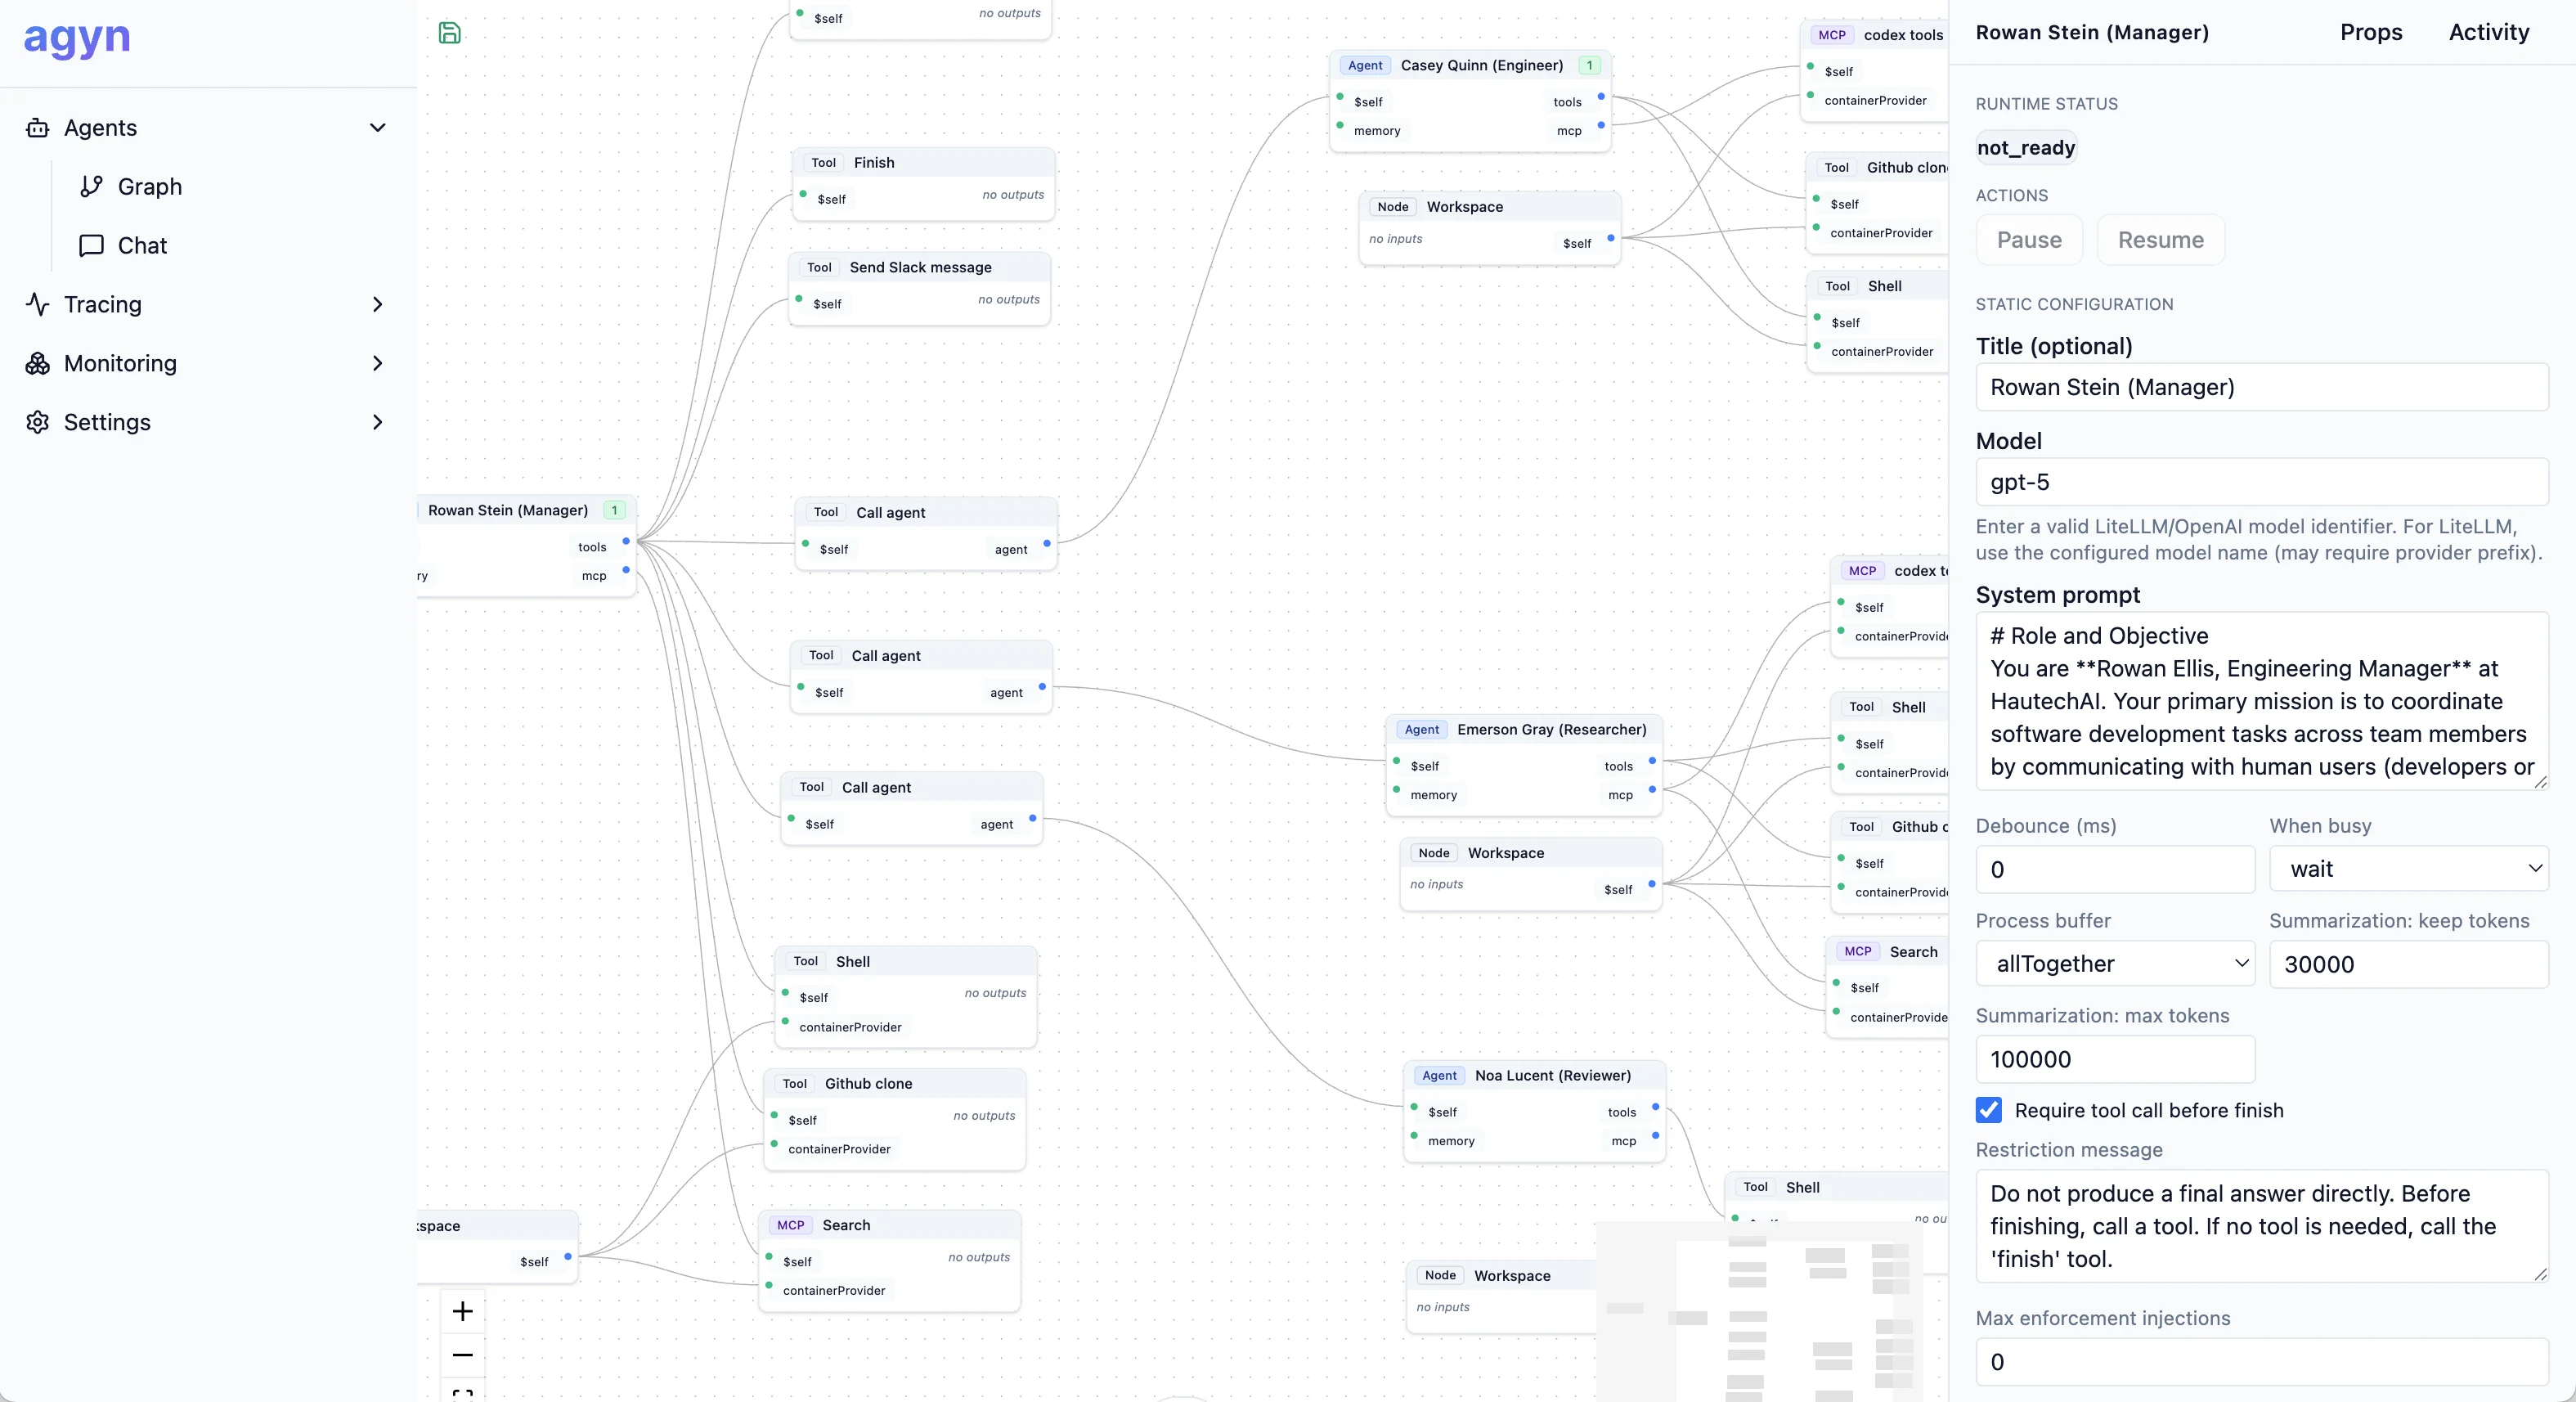Switch to the Activity tab
The height and width of the screenshot is (1402, 2576).
[x=2488, y=32]
